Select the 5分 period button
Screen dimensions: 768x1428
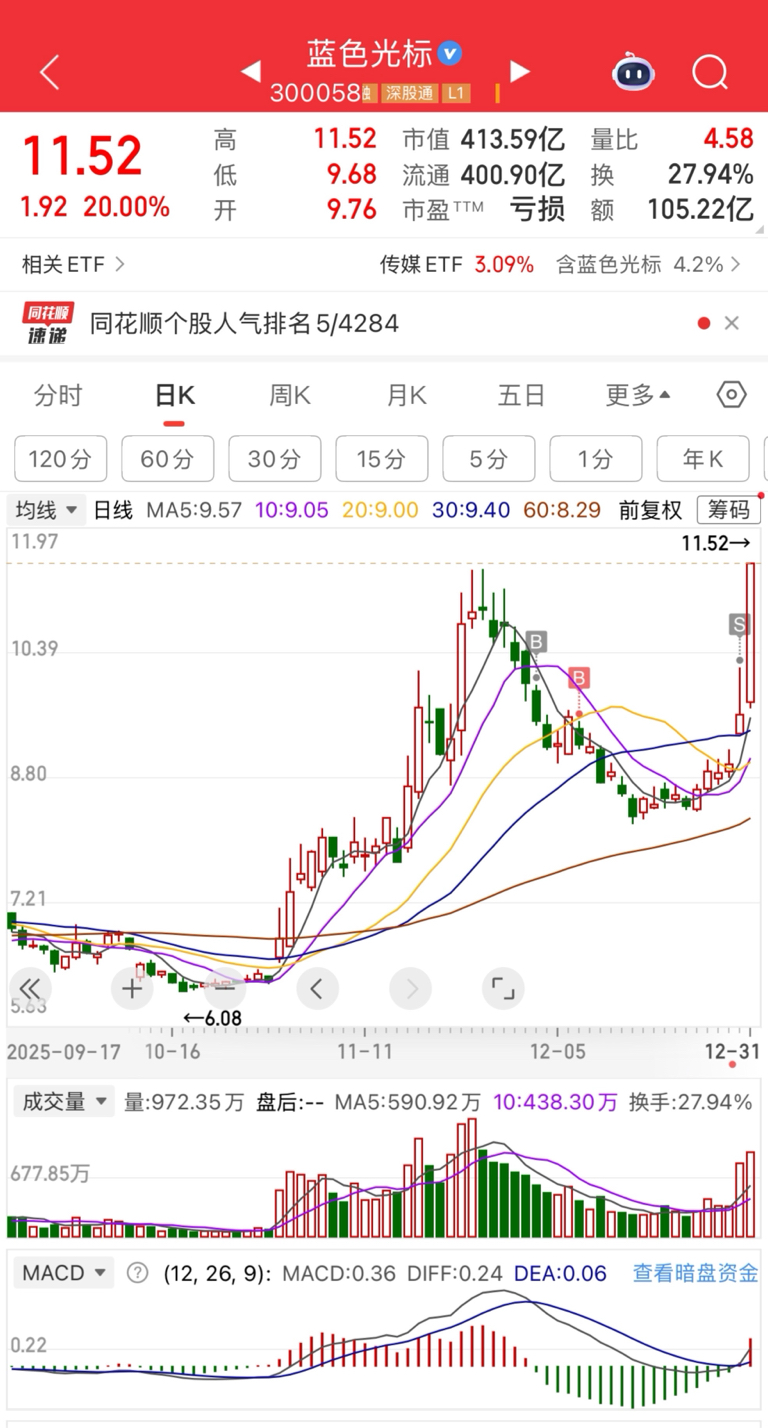pyautogui.click(x=488, y=459)
